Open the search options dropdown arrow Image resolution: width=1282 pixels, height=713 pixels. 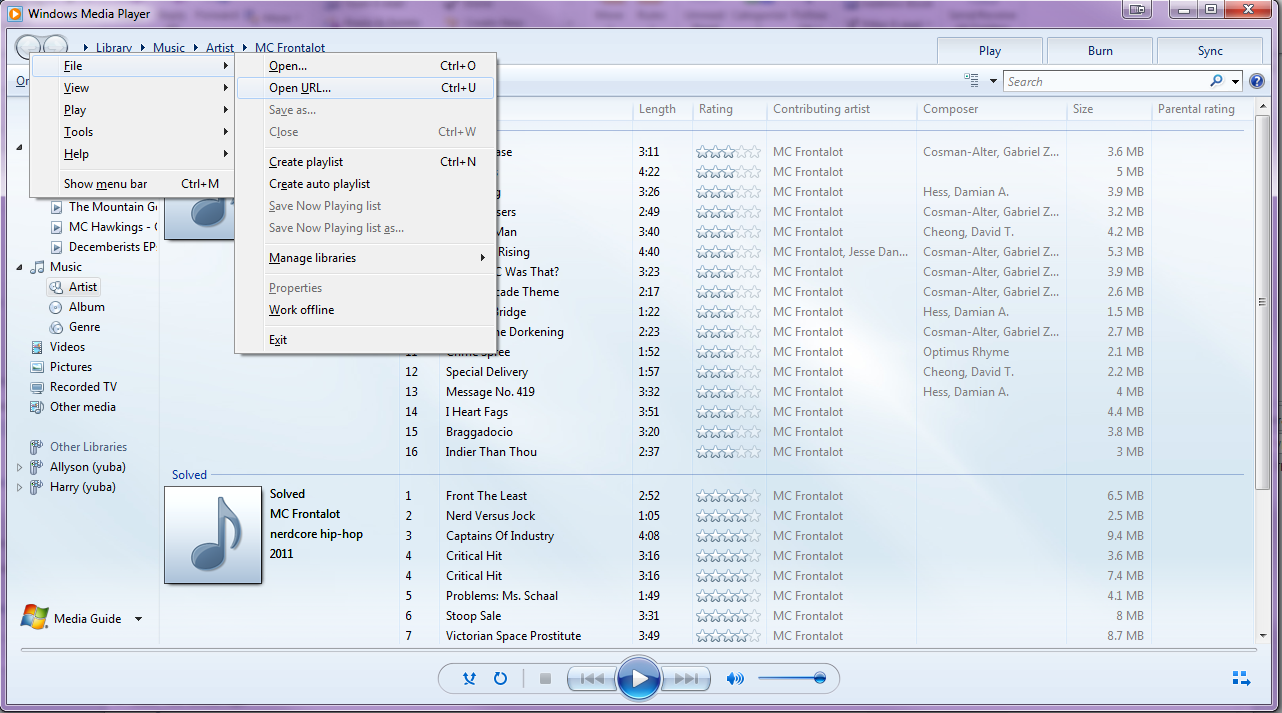1236,81
